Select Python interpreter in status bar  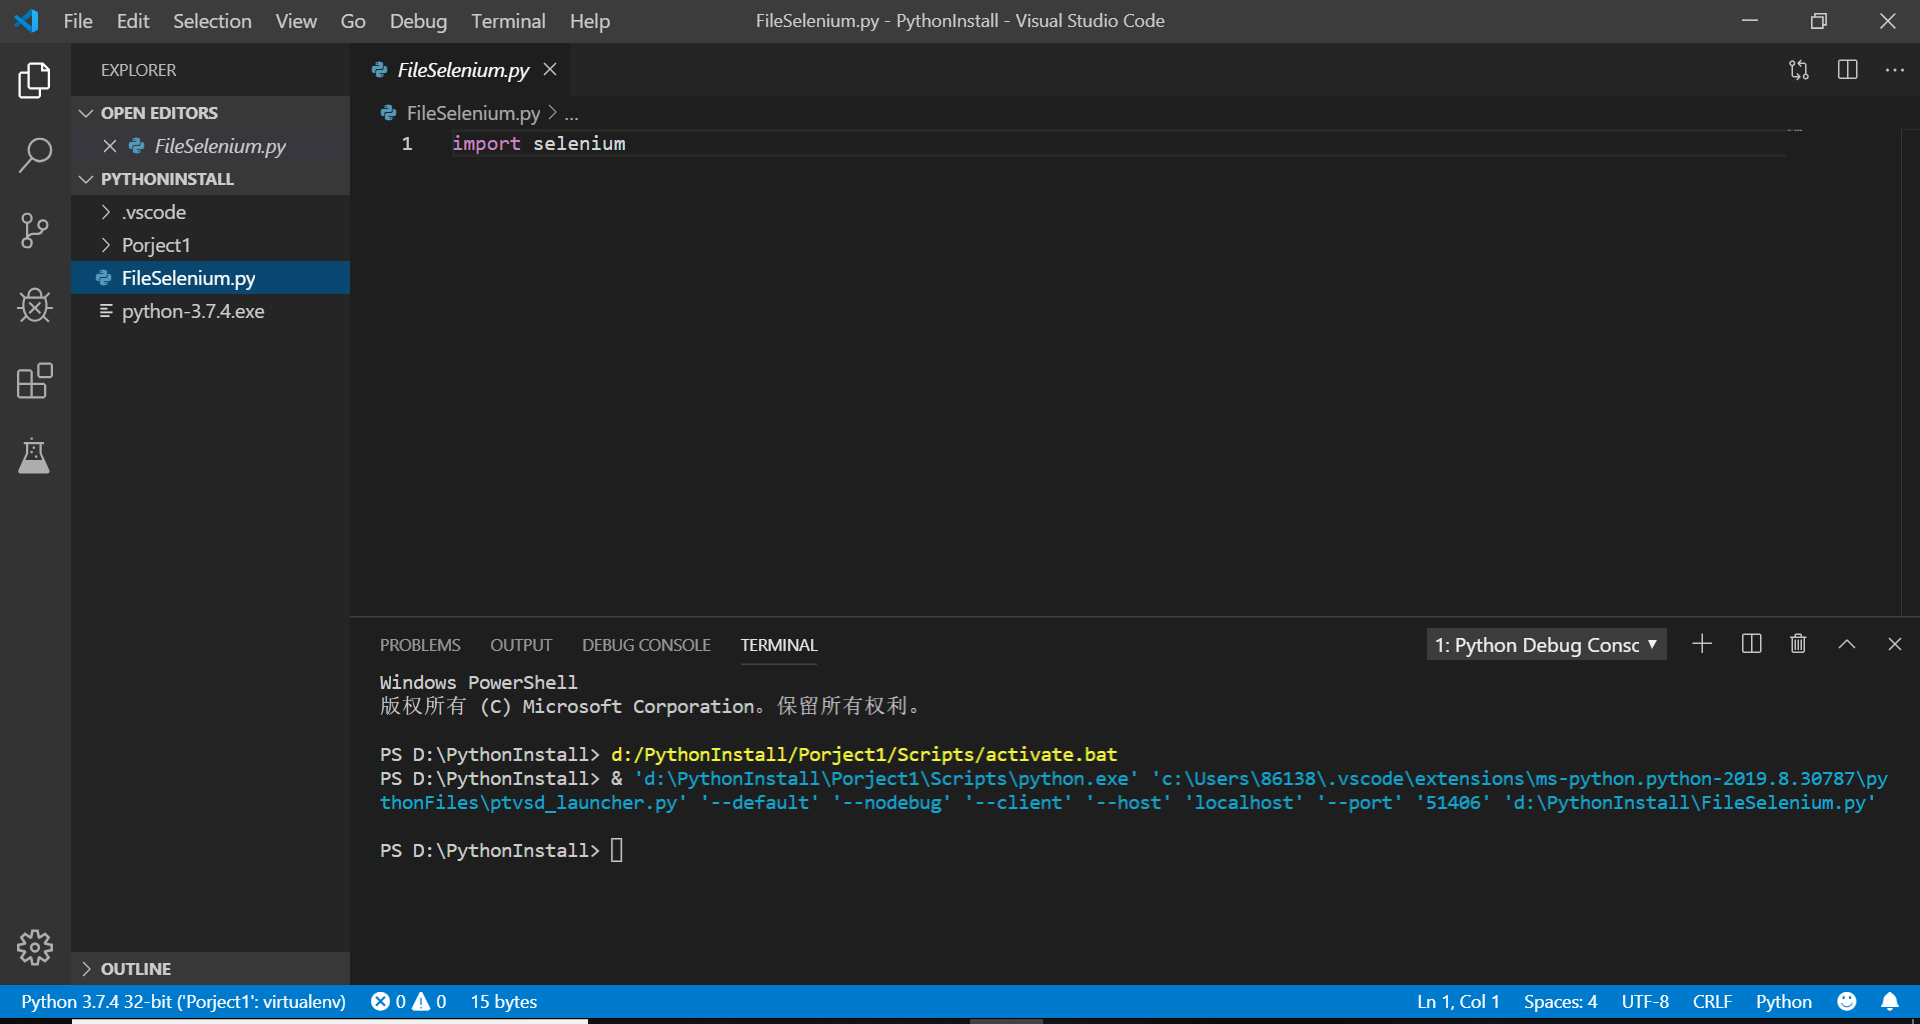[183, 1001]
